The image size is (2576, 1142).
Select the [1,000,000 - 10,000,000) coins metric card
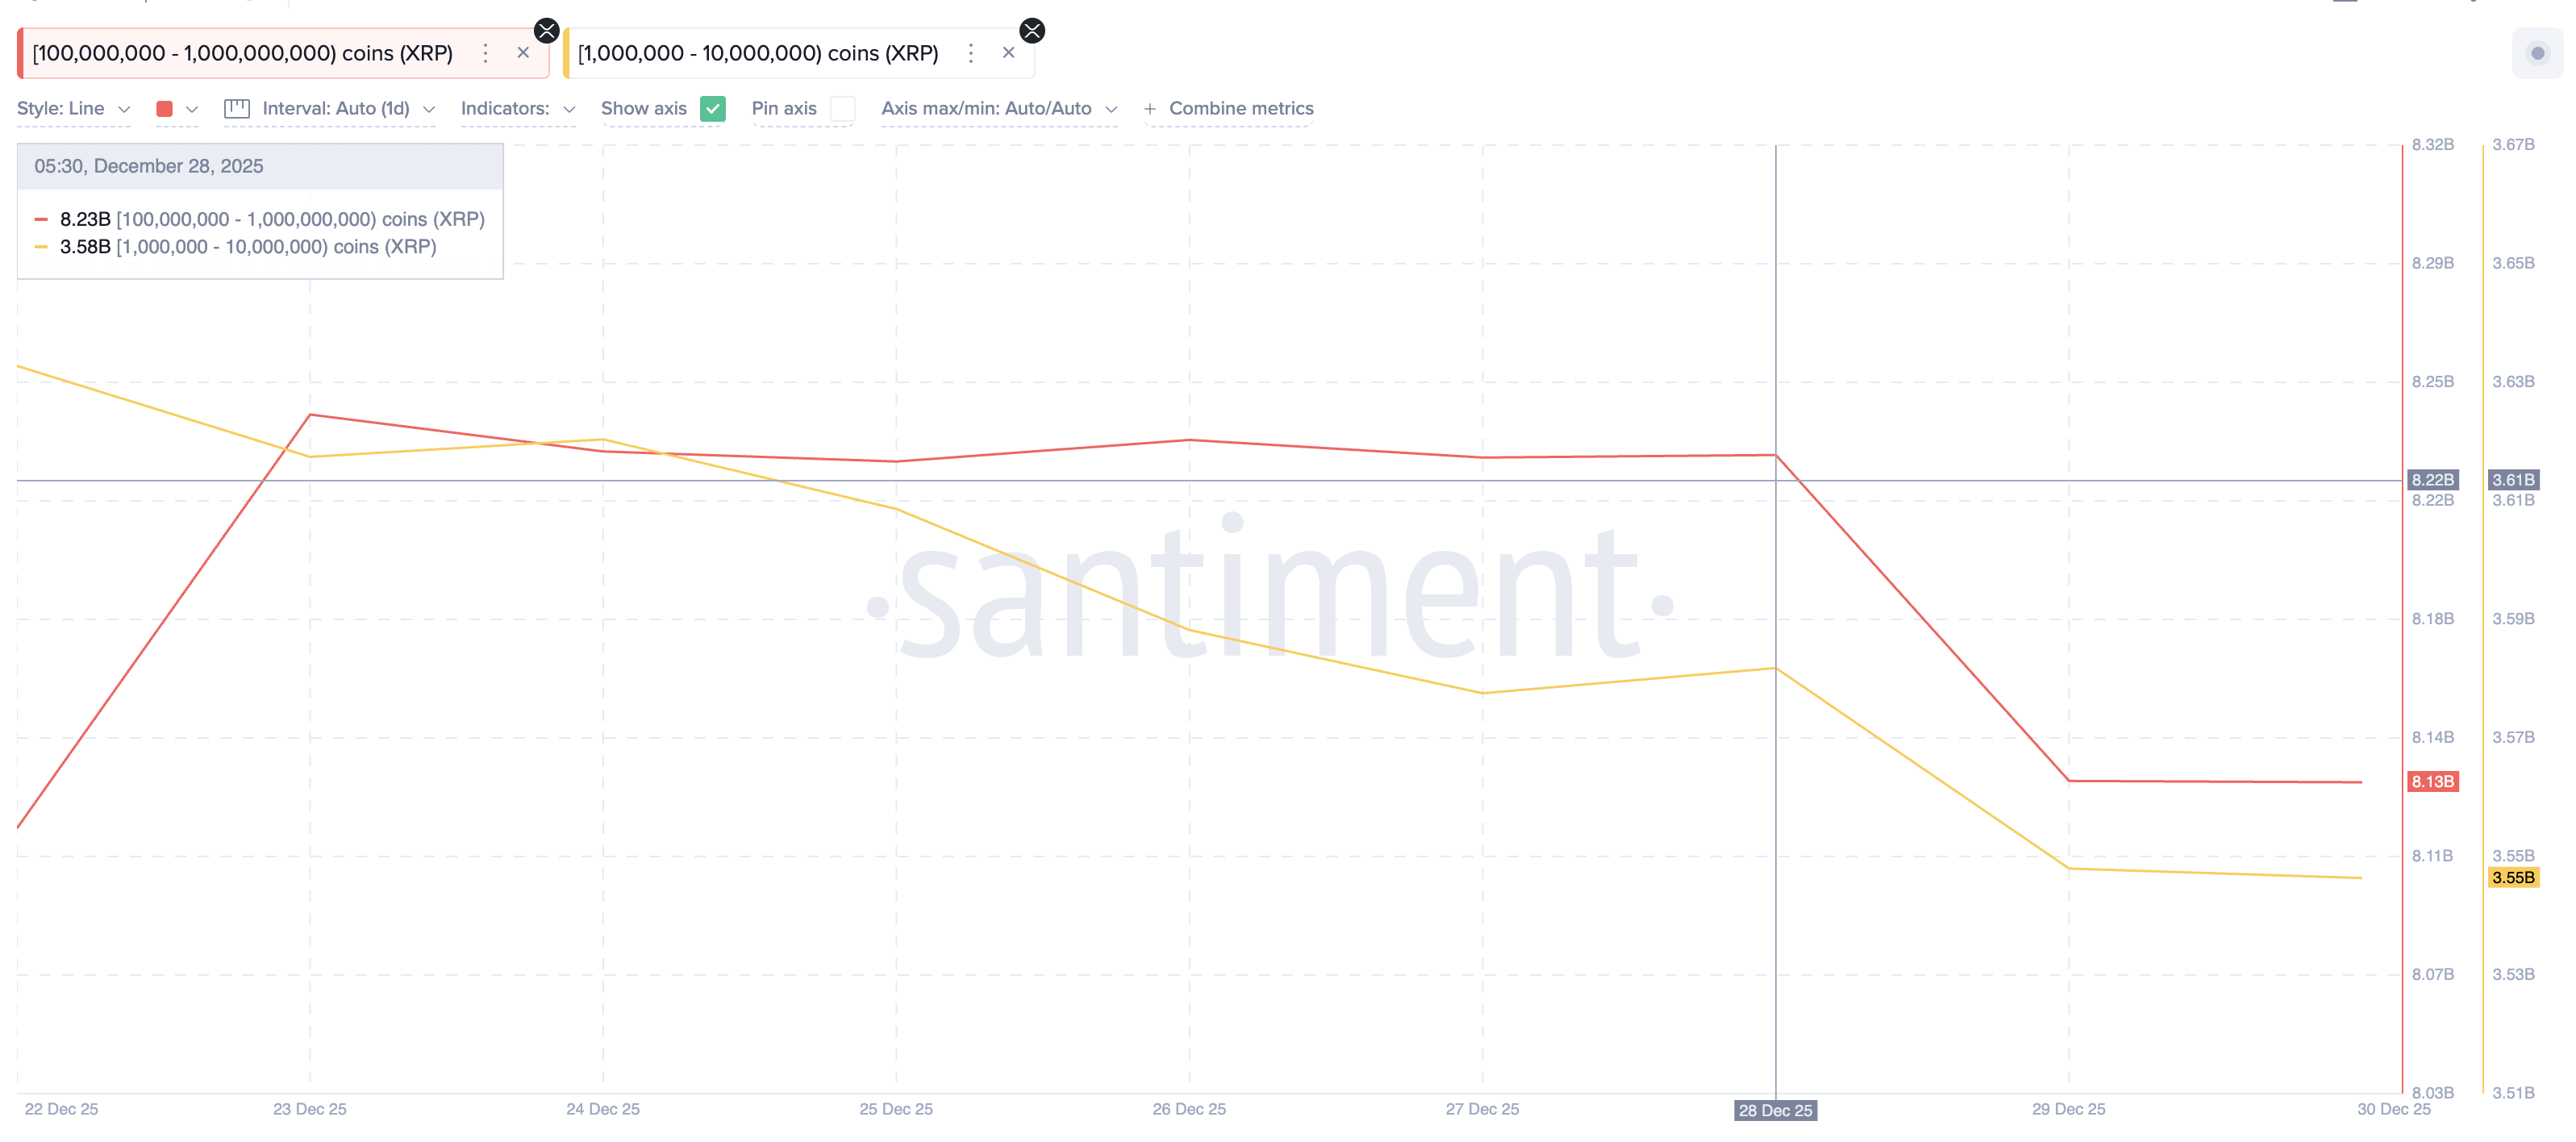click(x=758, y=53)
